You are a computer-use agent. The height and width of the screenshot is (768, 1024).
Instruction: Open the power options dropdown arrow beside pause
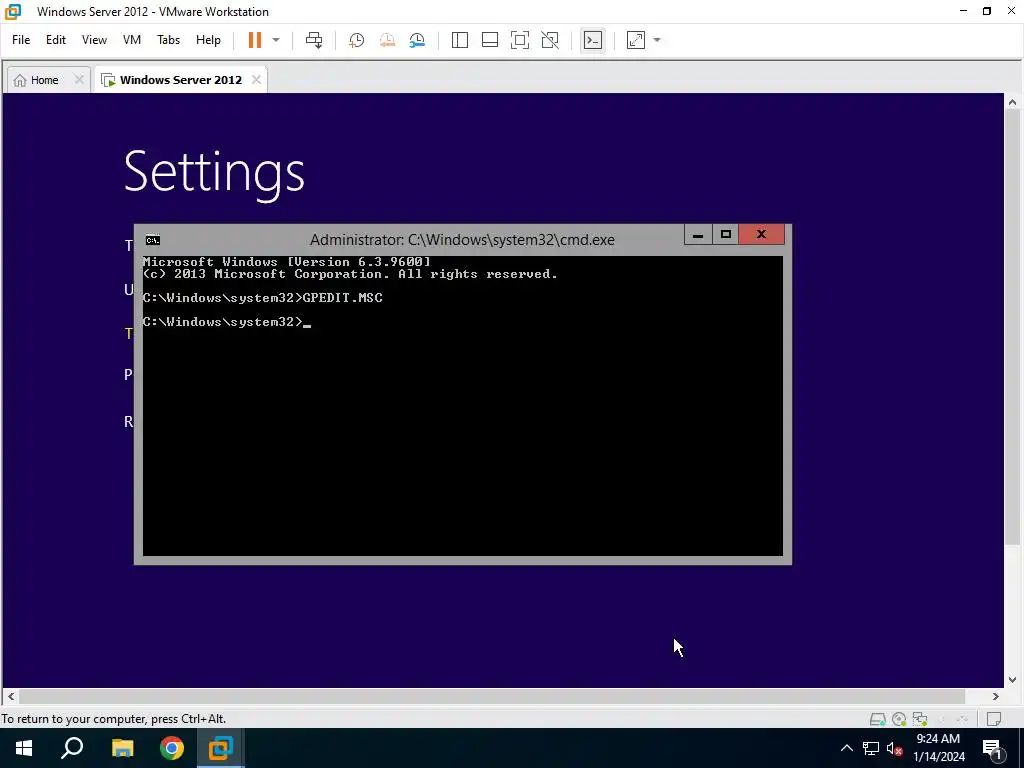[x=276, y=40]
